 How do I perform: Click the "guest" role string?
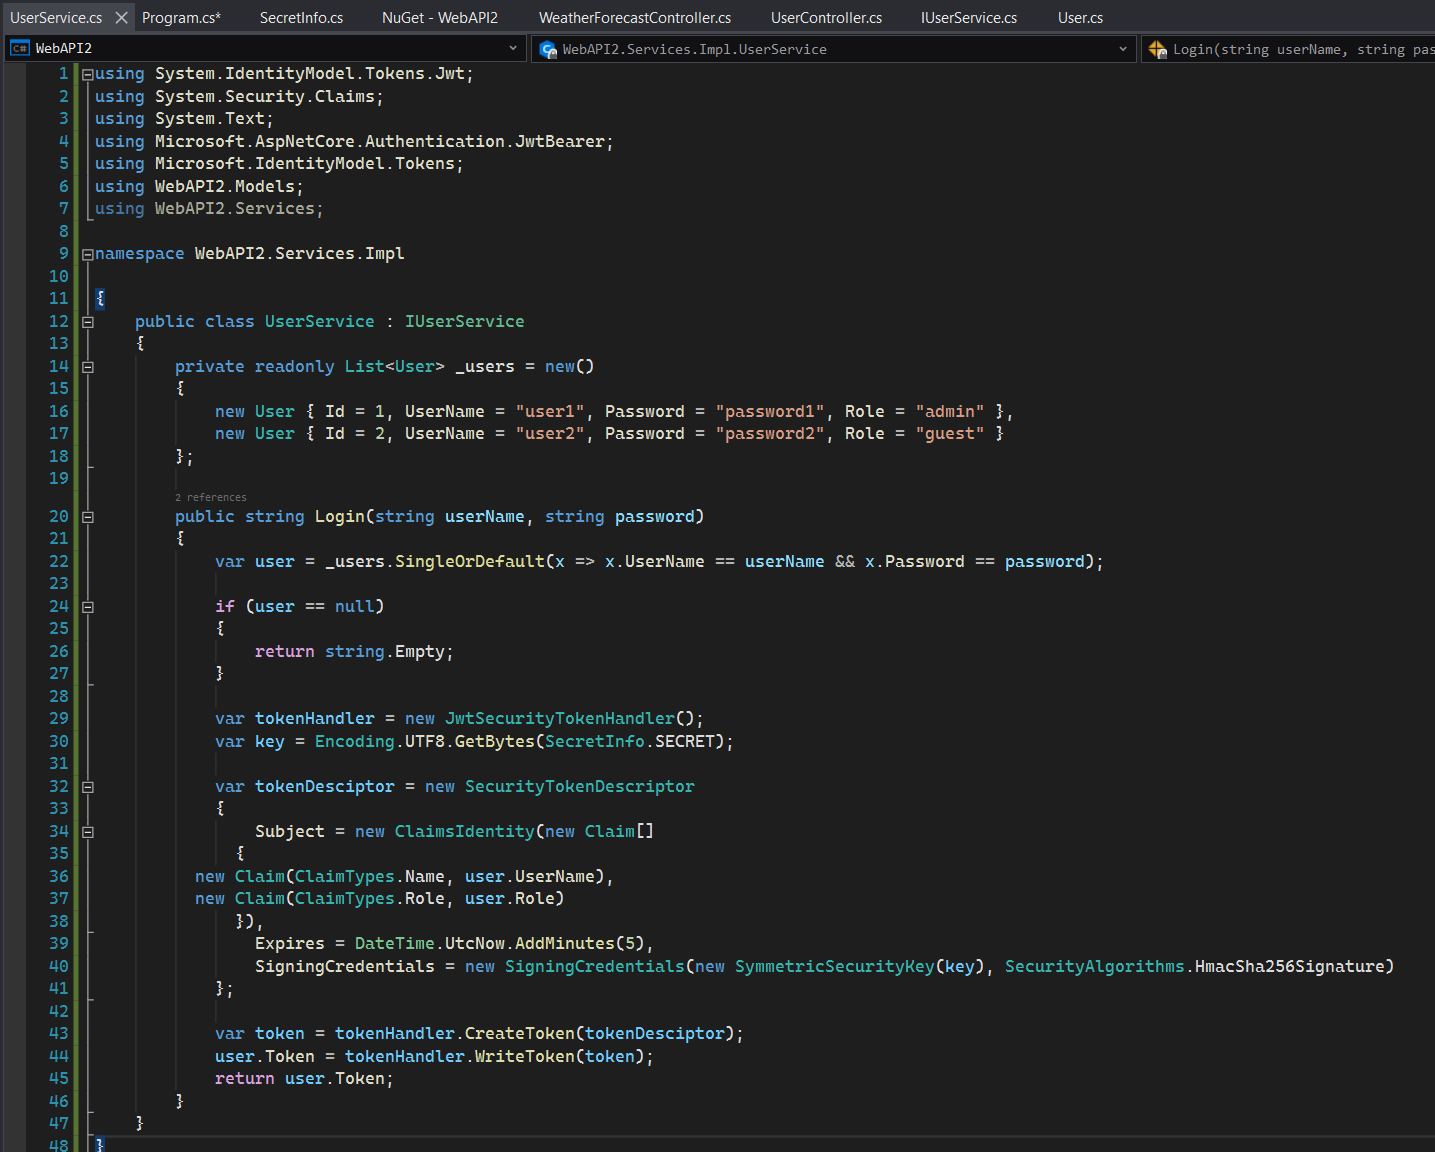pyautogui.click(x=950, y=433)
